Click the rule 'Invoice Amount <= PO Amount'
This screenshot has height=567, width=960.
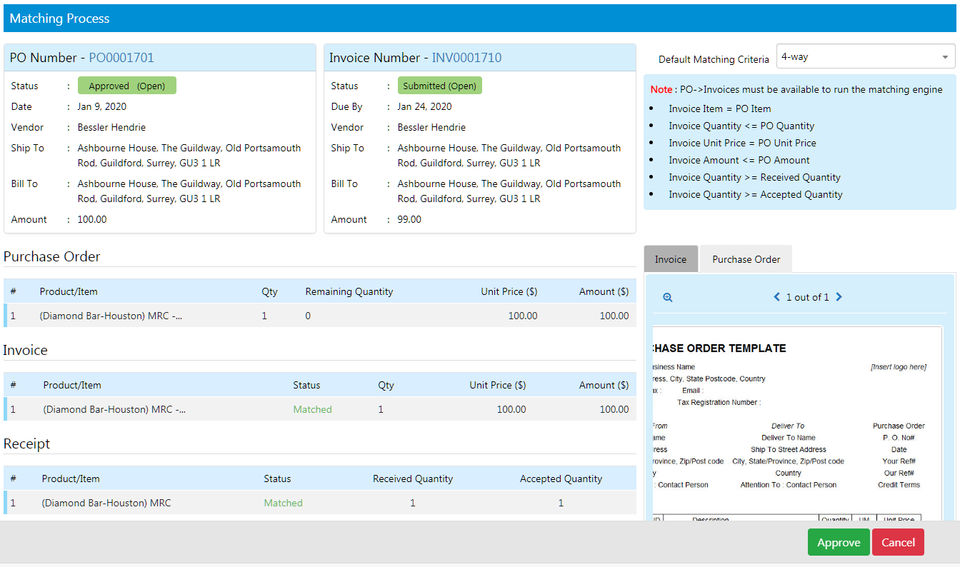click(x=739, y=160)
